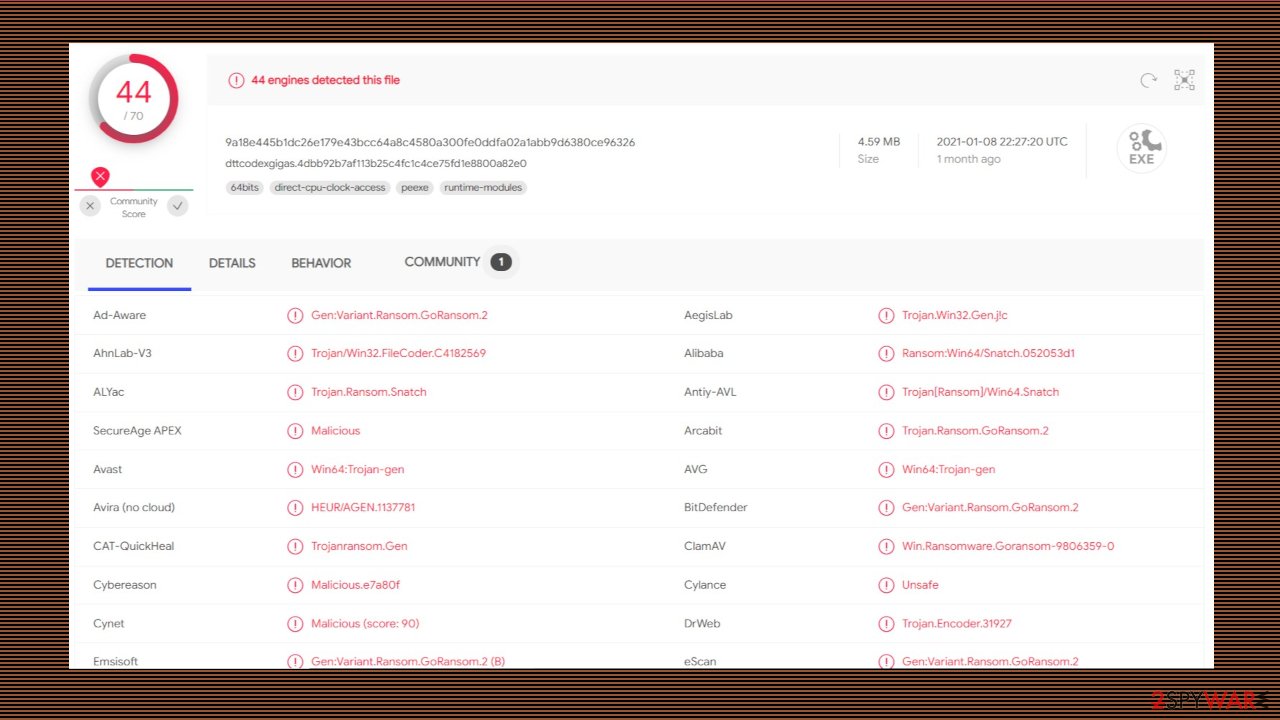Click SecureAge APEX Malicious result
The width and height of the screenshot is (1280, 720).
pyautogui.click(x=335, y=431)
